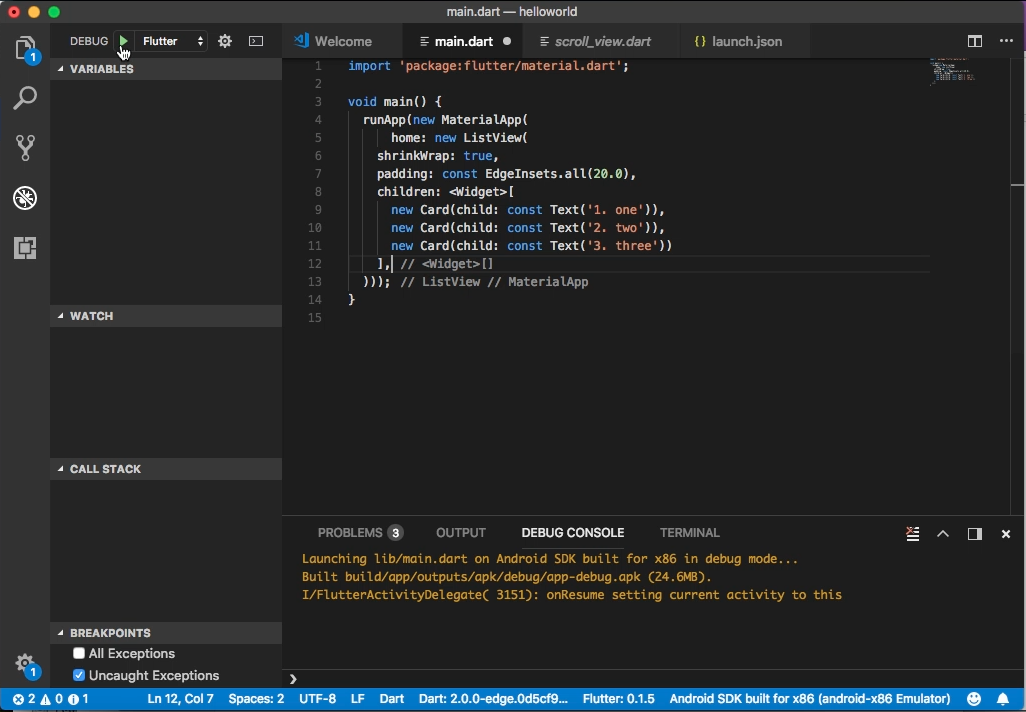Click the Flutter: 0.1.5 status item

[x=618, y=699]
